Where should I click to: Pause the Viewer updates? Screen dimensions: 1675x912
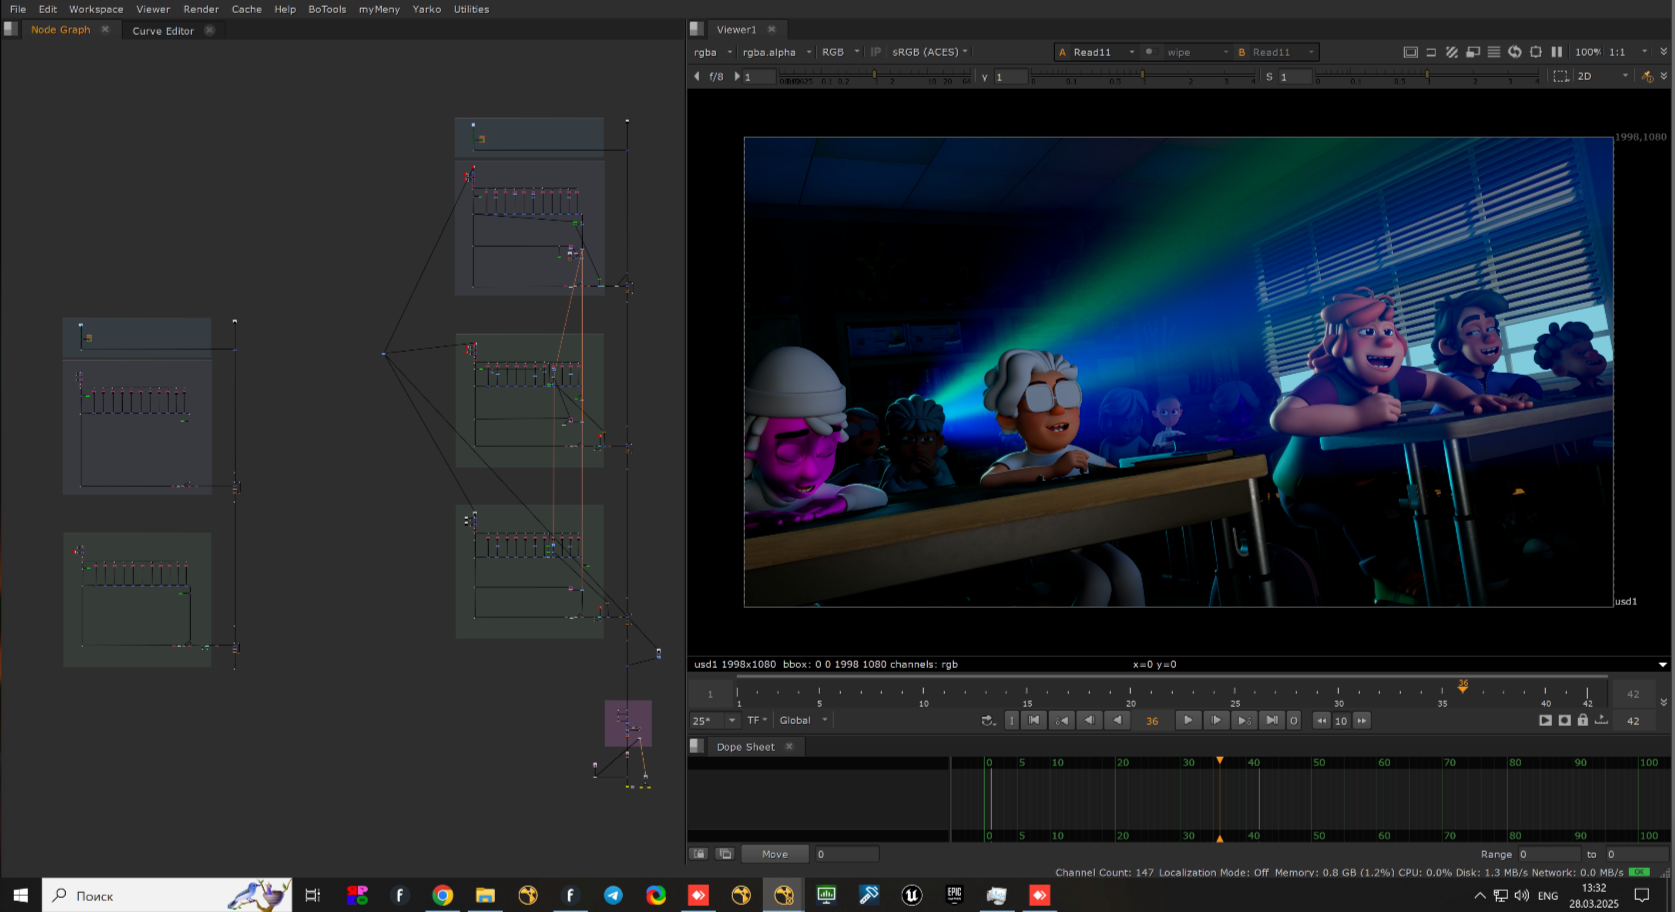(1557, 52)
